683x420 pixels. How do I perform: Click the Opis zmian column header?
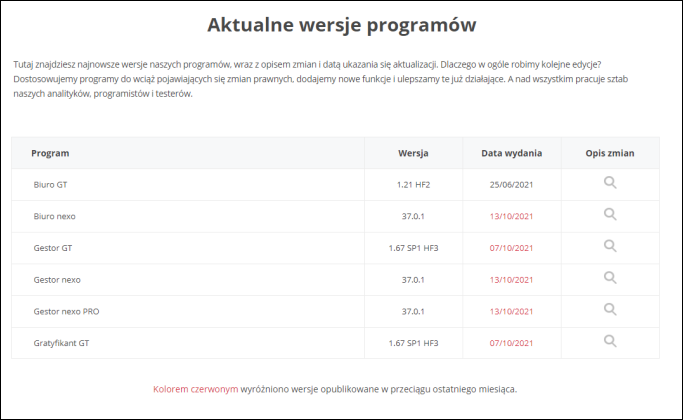[610, 153]
